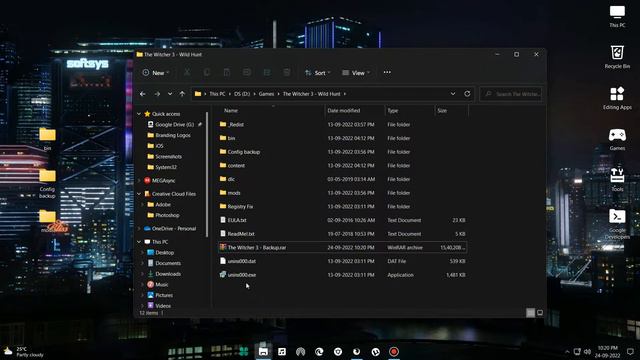The width and height of the screenshot is (640, 360).
Task: Click Games in the breadcrumb path
Action: tap(266, 94)
